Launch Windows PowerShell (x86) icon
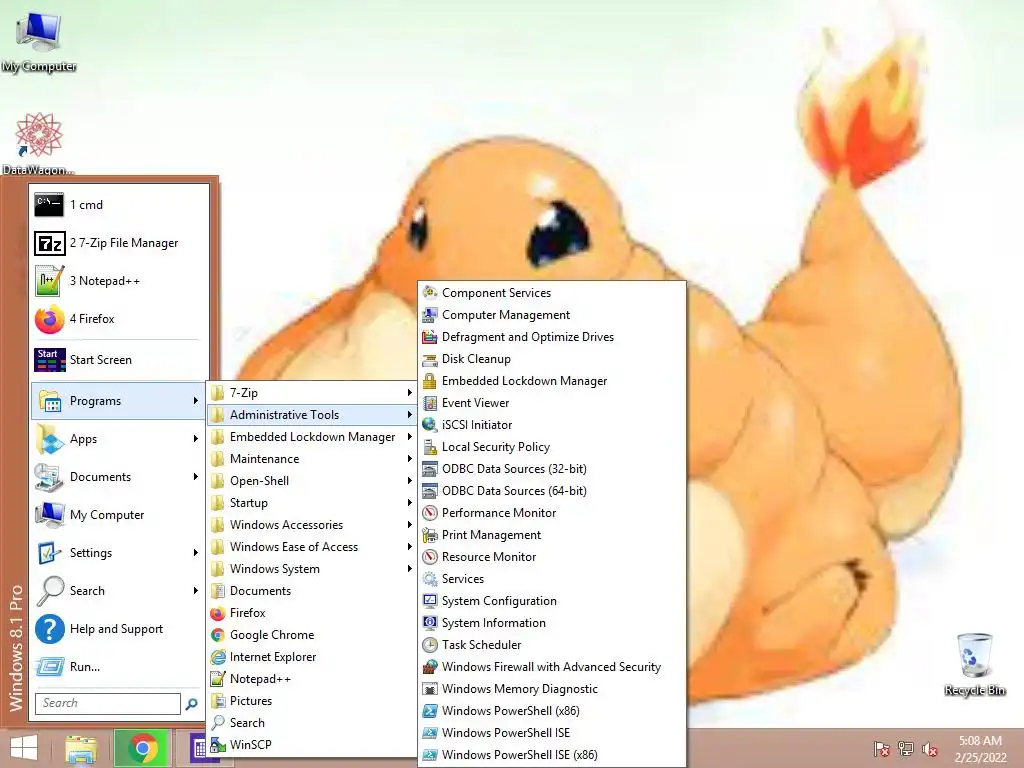 pos(429,711)
